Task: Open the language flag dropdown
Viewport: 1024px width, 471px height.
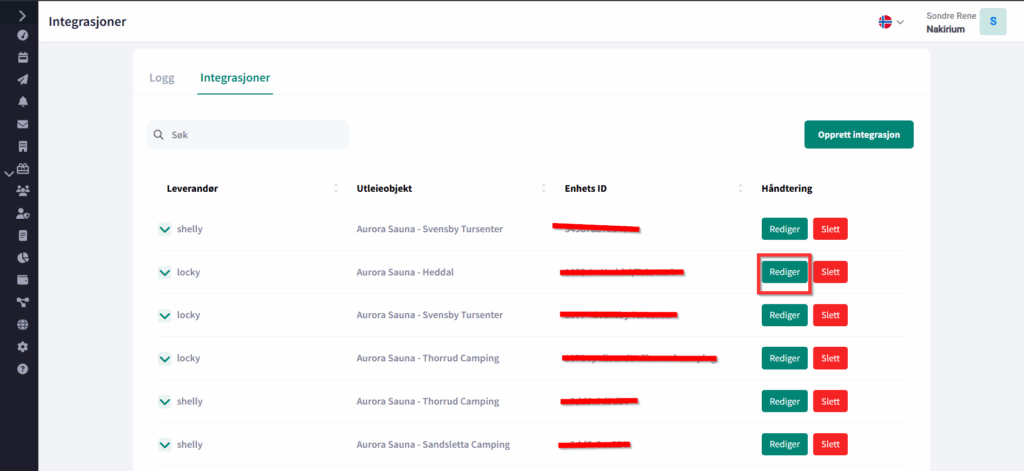Action: coord(890,22)
